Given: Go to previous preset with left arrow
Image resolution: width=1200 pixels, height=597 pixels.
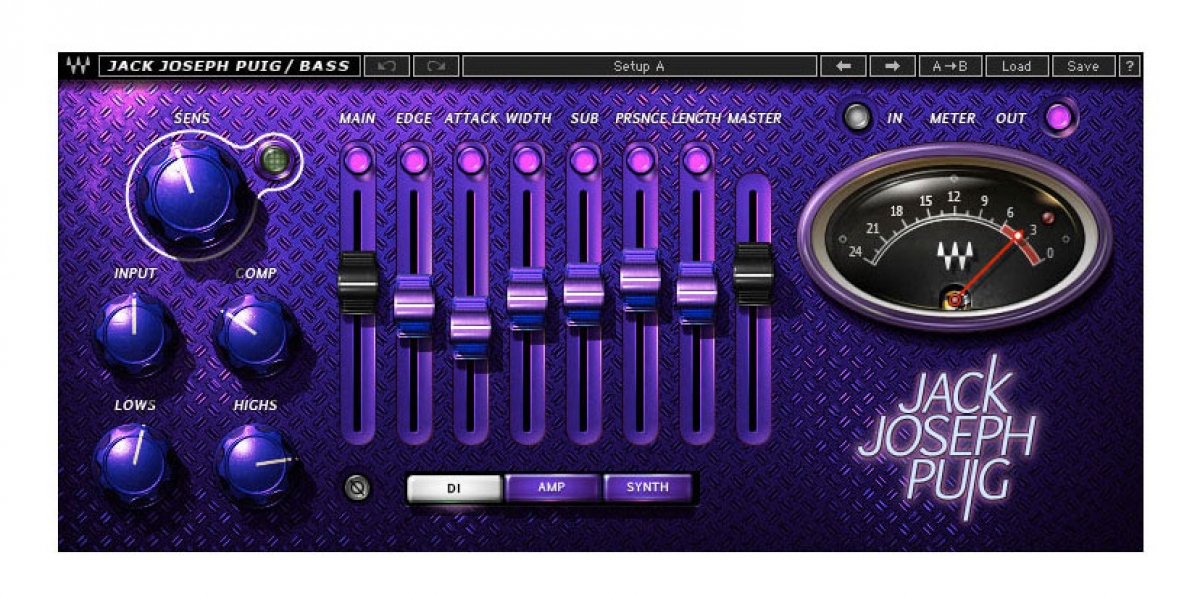Looking at the screenshot, I should (x=843, y=66).
